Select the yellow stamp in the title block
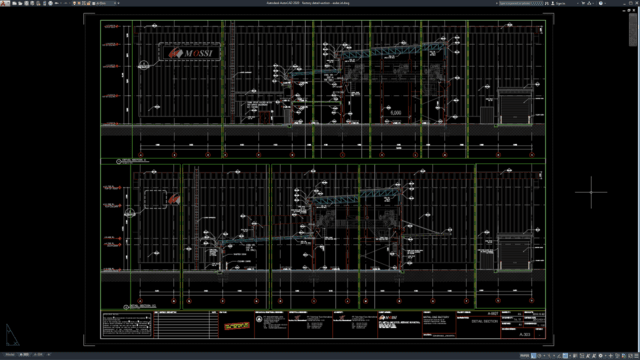 click(237, 326)
